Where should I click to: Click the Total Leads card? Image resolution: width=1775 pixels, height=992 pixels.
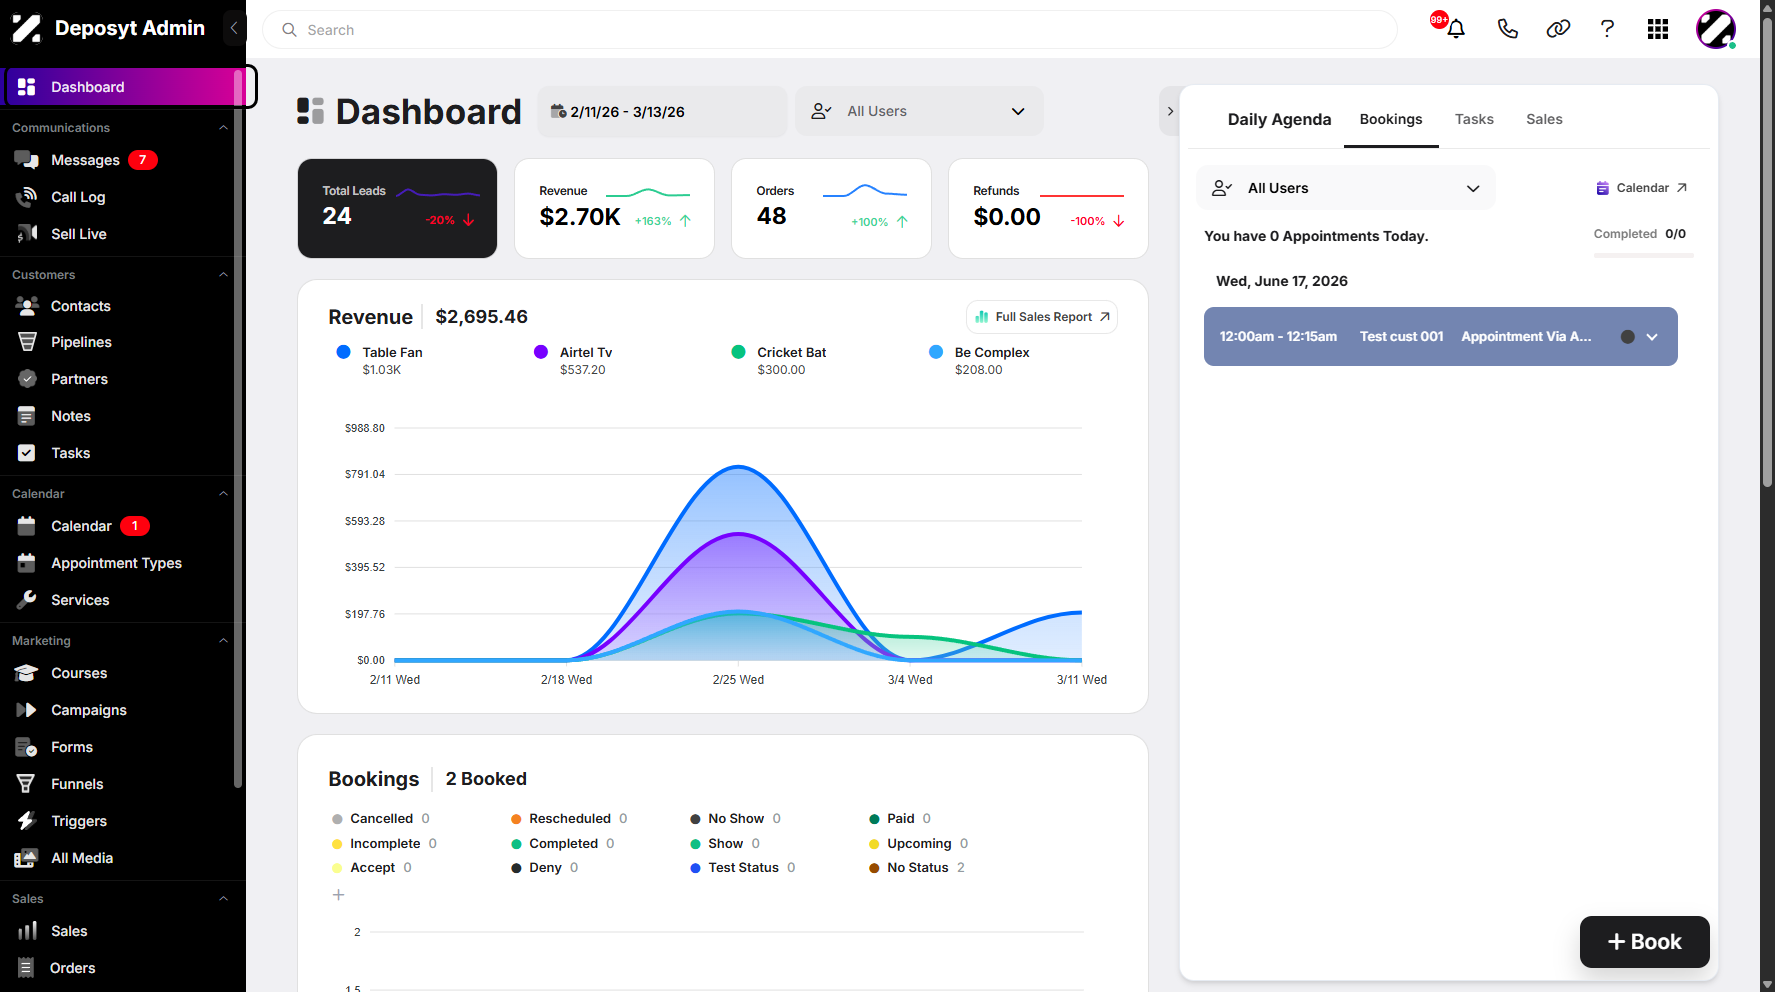pos(397,208)
